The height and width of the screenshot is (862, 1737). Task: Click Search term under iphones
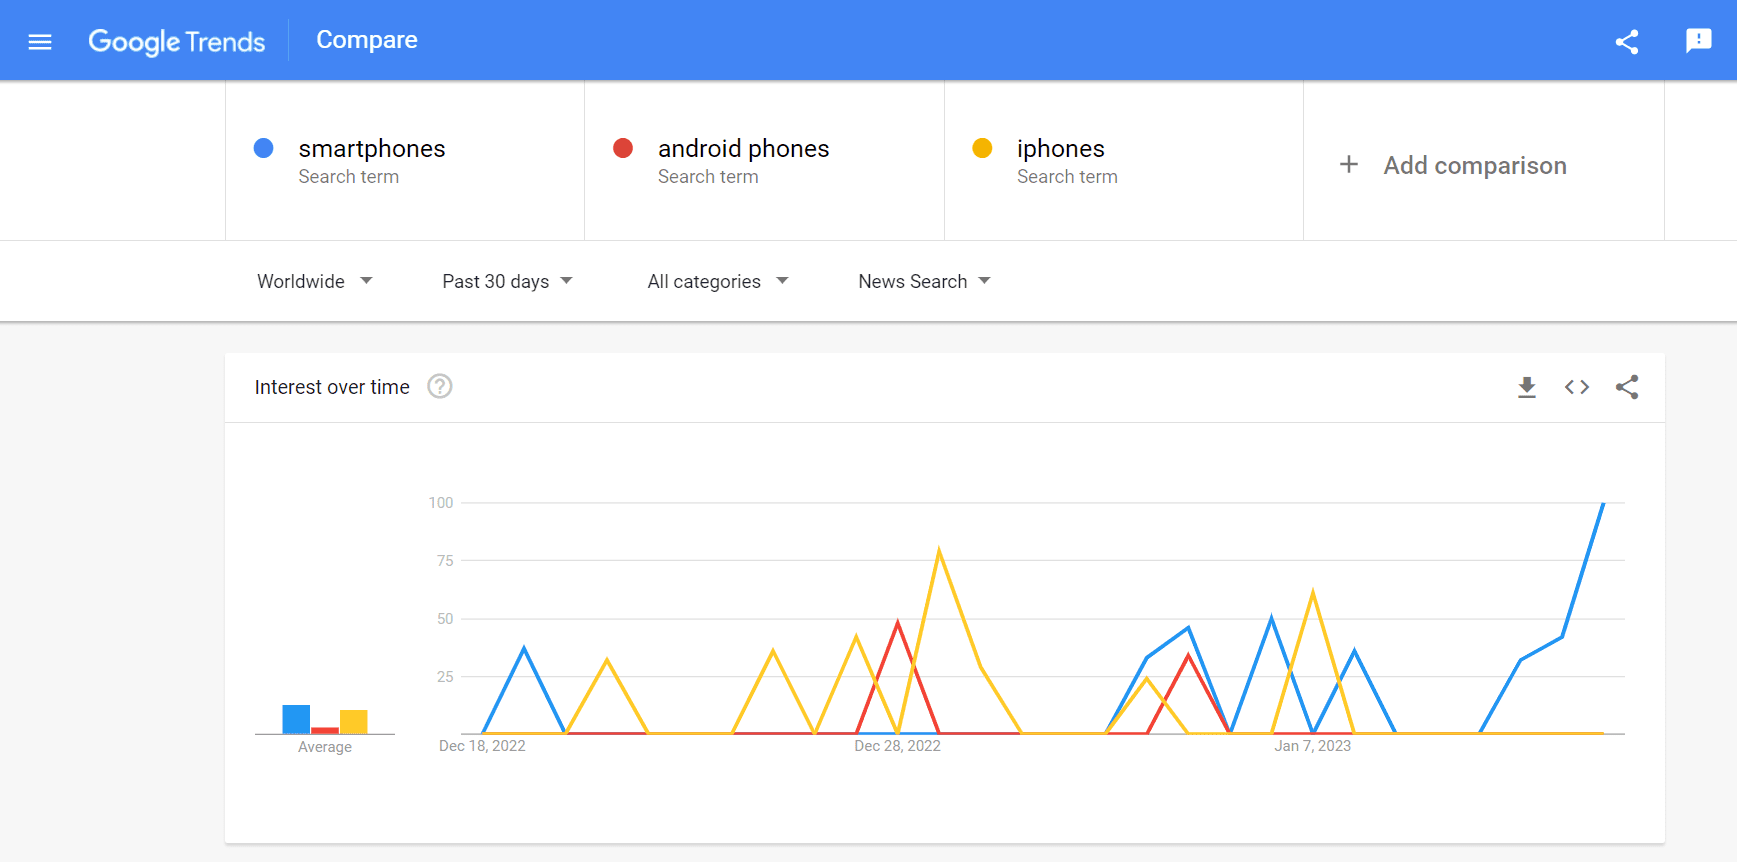click(1067, 177)
